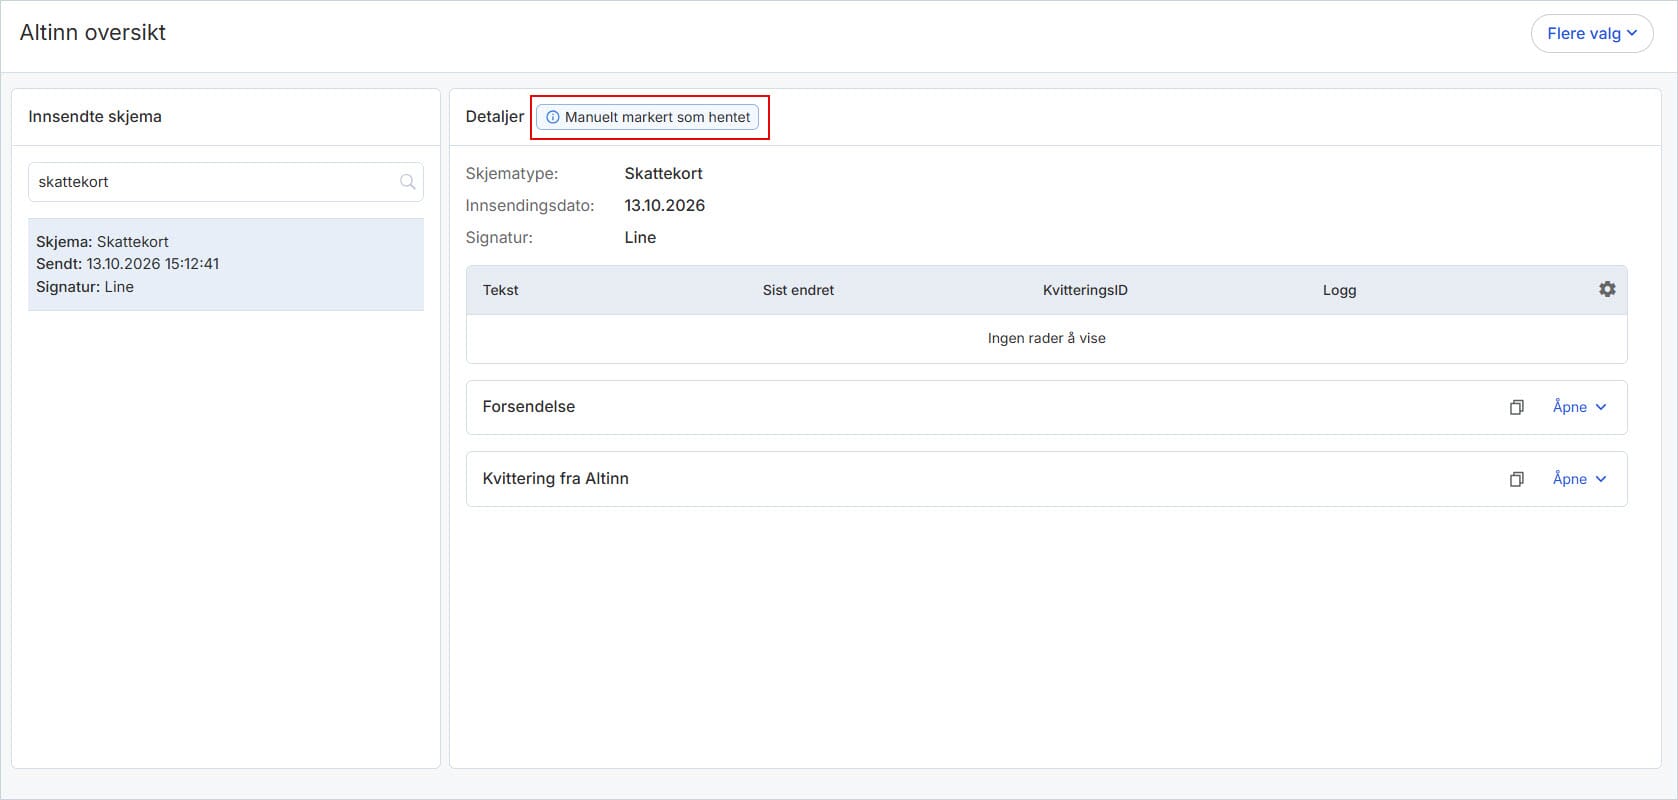Click the Innsendte skjema panel heading
The image size is (1678, 800).
point(95,116)
